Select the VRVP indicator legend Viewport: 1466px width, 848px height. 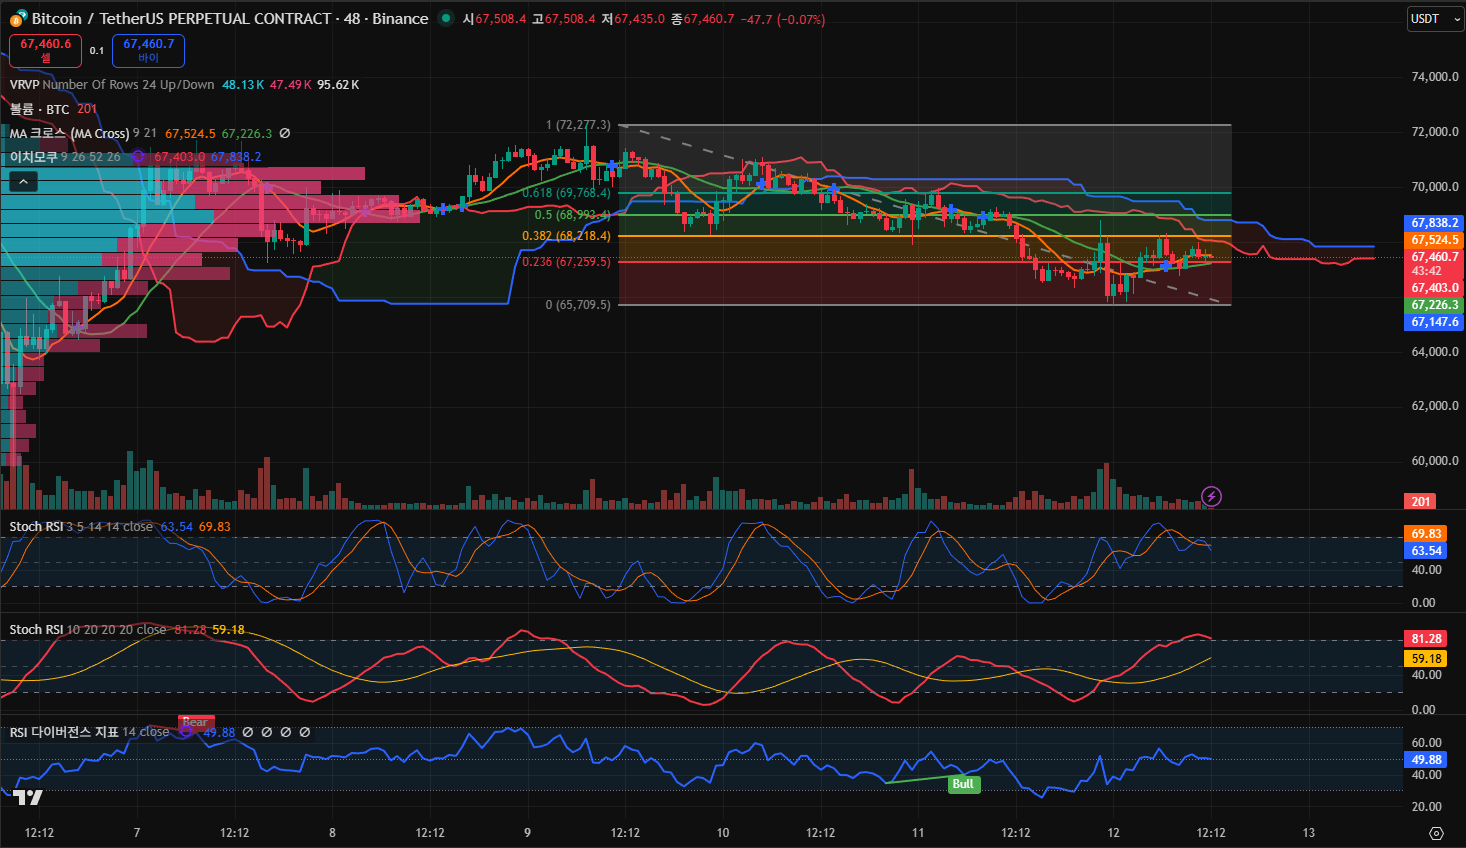tap(112, 85)
